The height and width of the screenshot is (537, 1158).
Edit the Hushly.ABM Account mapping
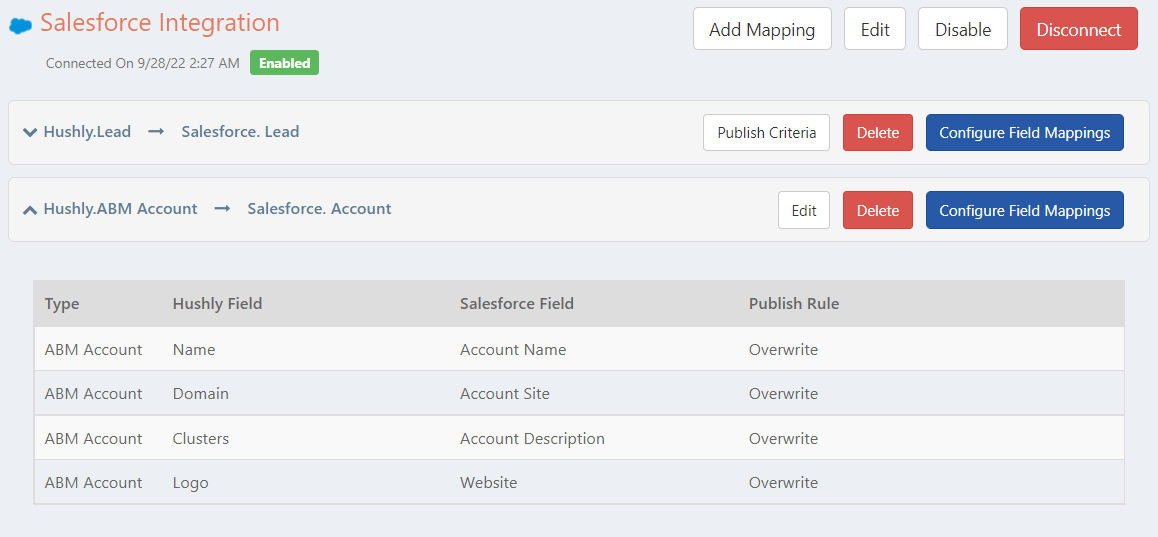click(804, 210)
